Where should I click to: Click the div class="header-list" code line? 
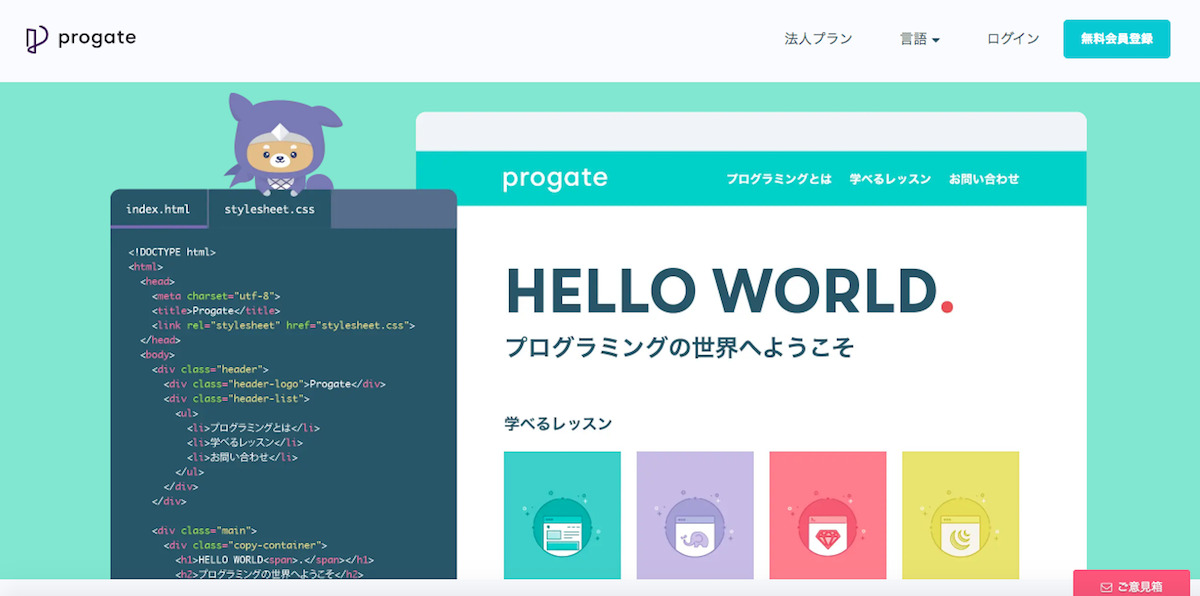click(237, 399)
